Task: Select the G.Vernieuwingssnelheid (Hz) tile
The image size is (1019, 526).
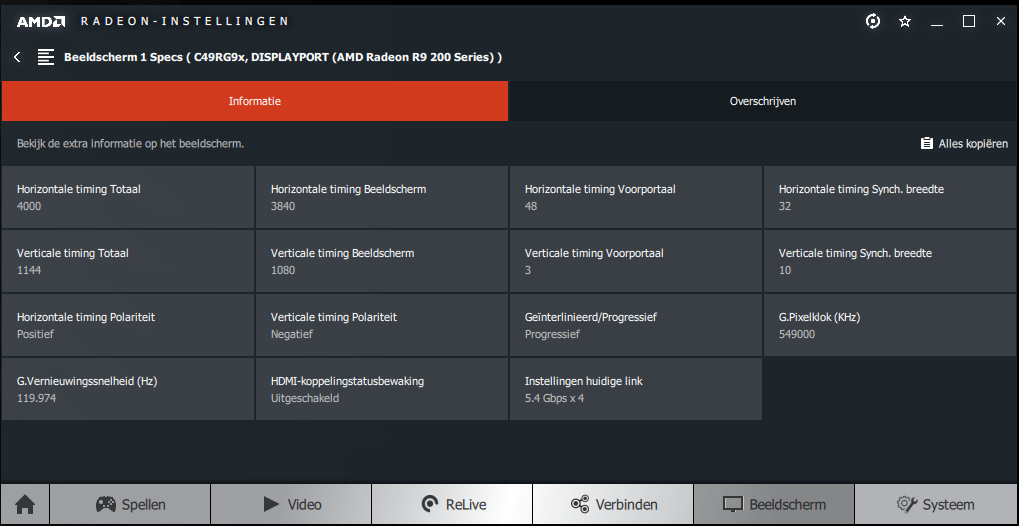Action: (x=127, y=389)
